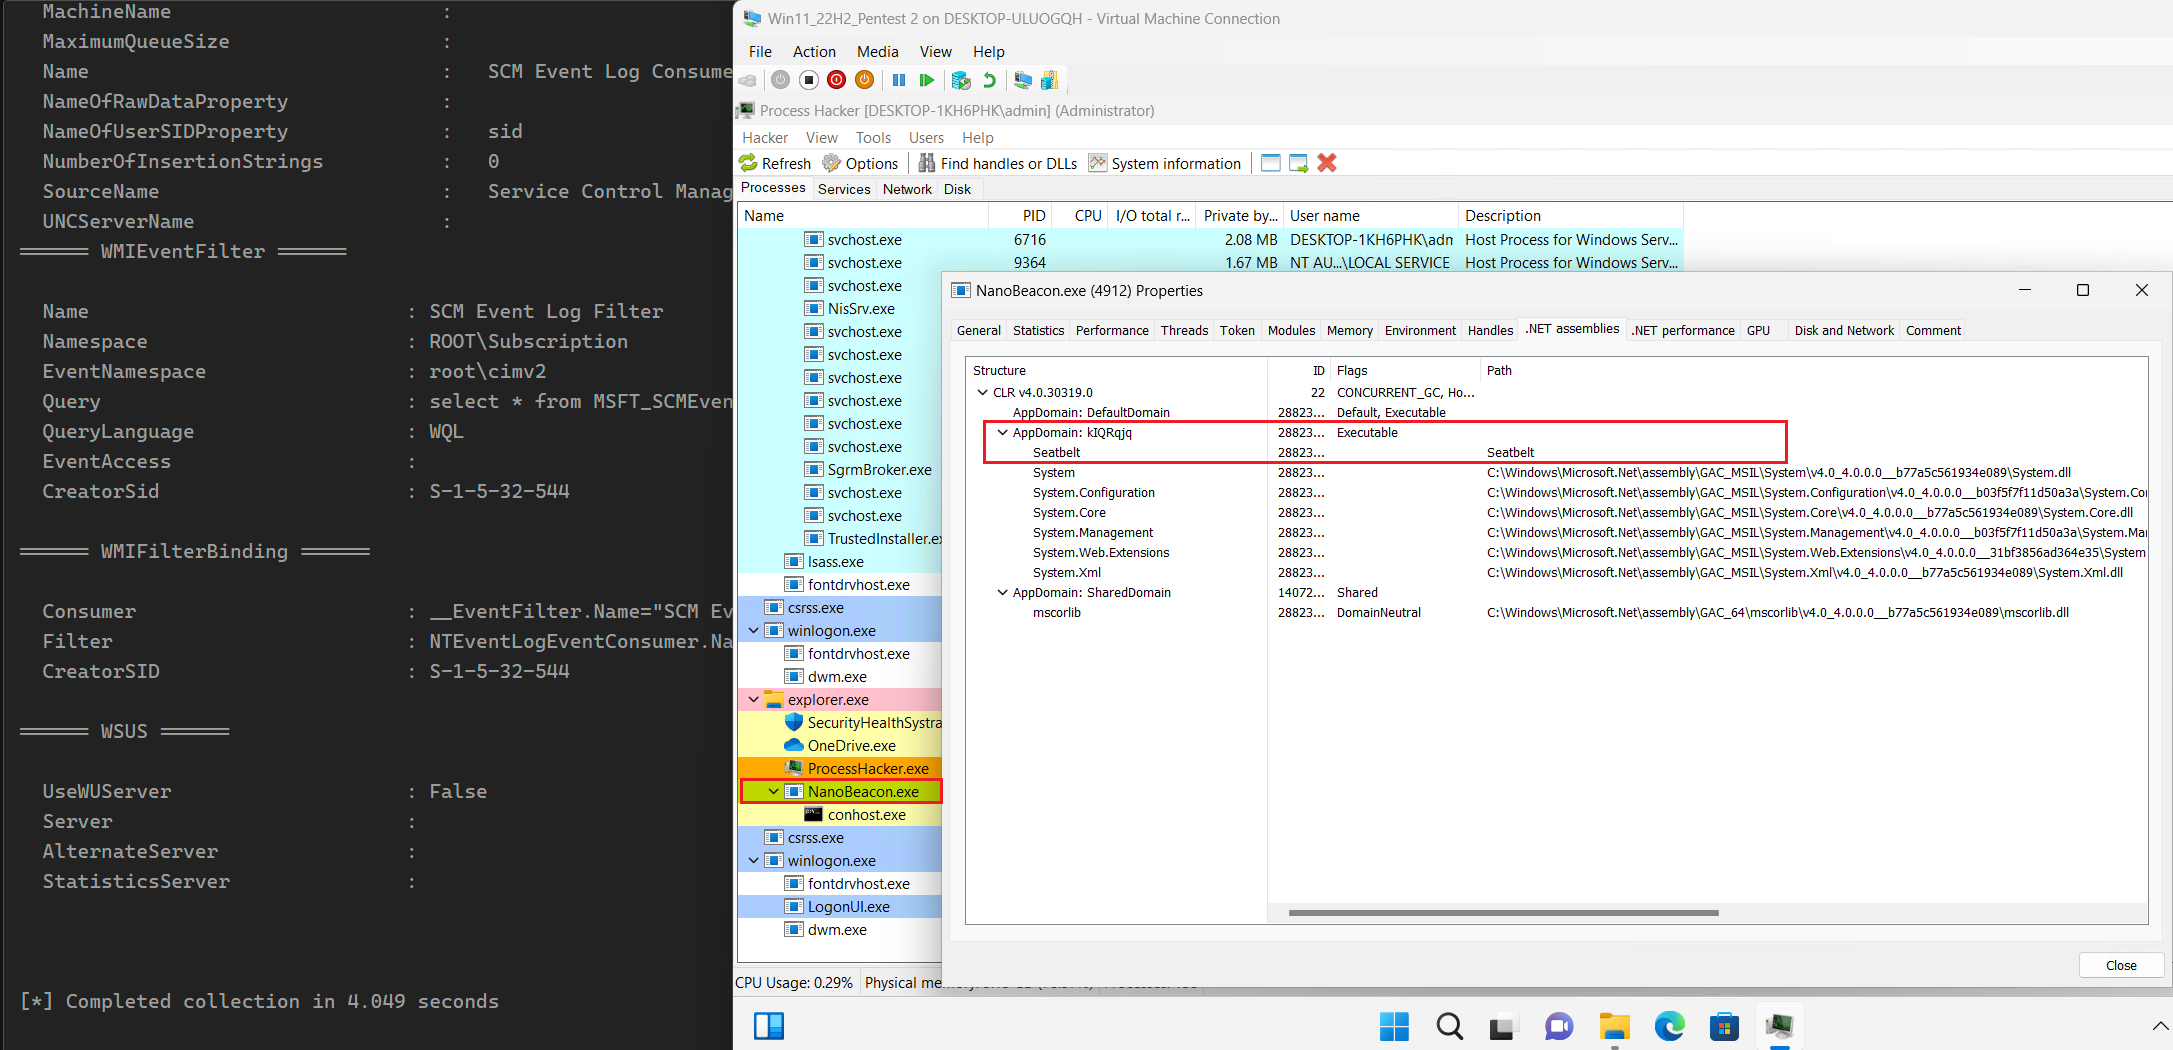Select the System.Management assembly row

1556,532
